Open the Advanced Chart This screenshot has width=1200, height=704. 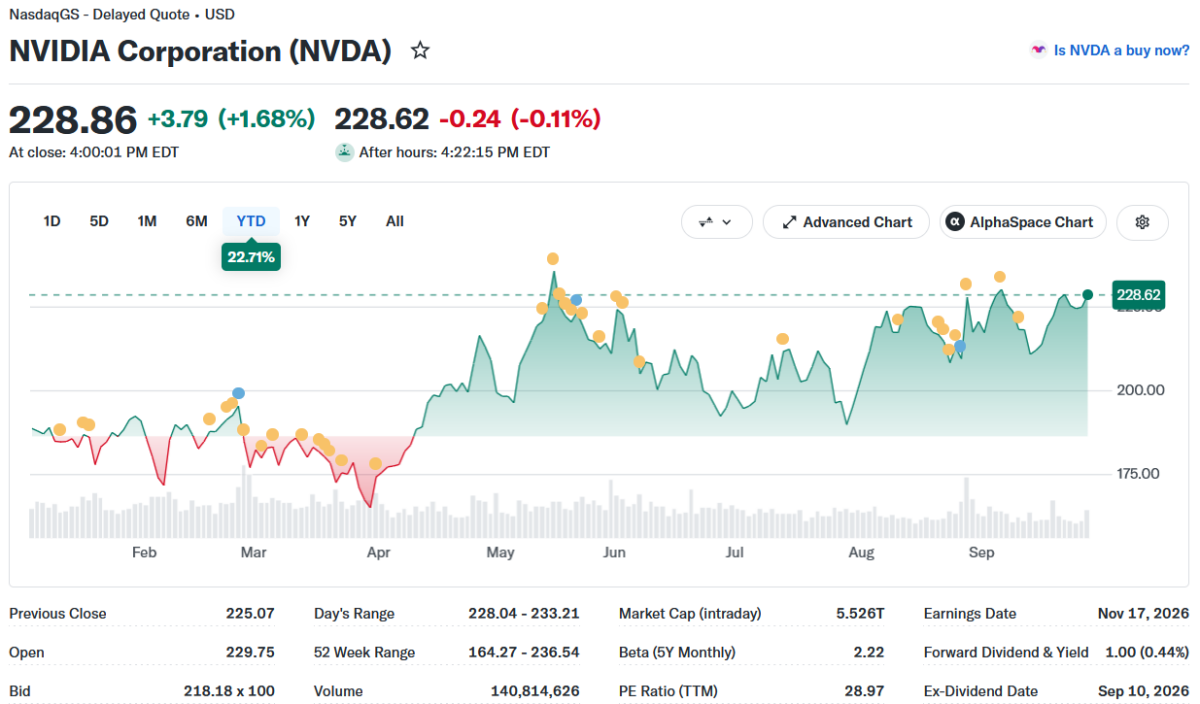pyautogui.click(x=846, y=222)
